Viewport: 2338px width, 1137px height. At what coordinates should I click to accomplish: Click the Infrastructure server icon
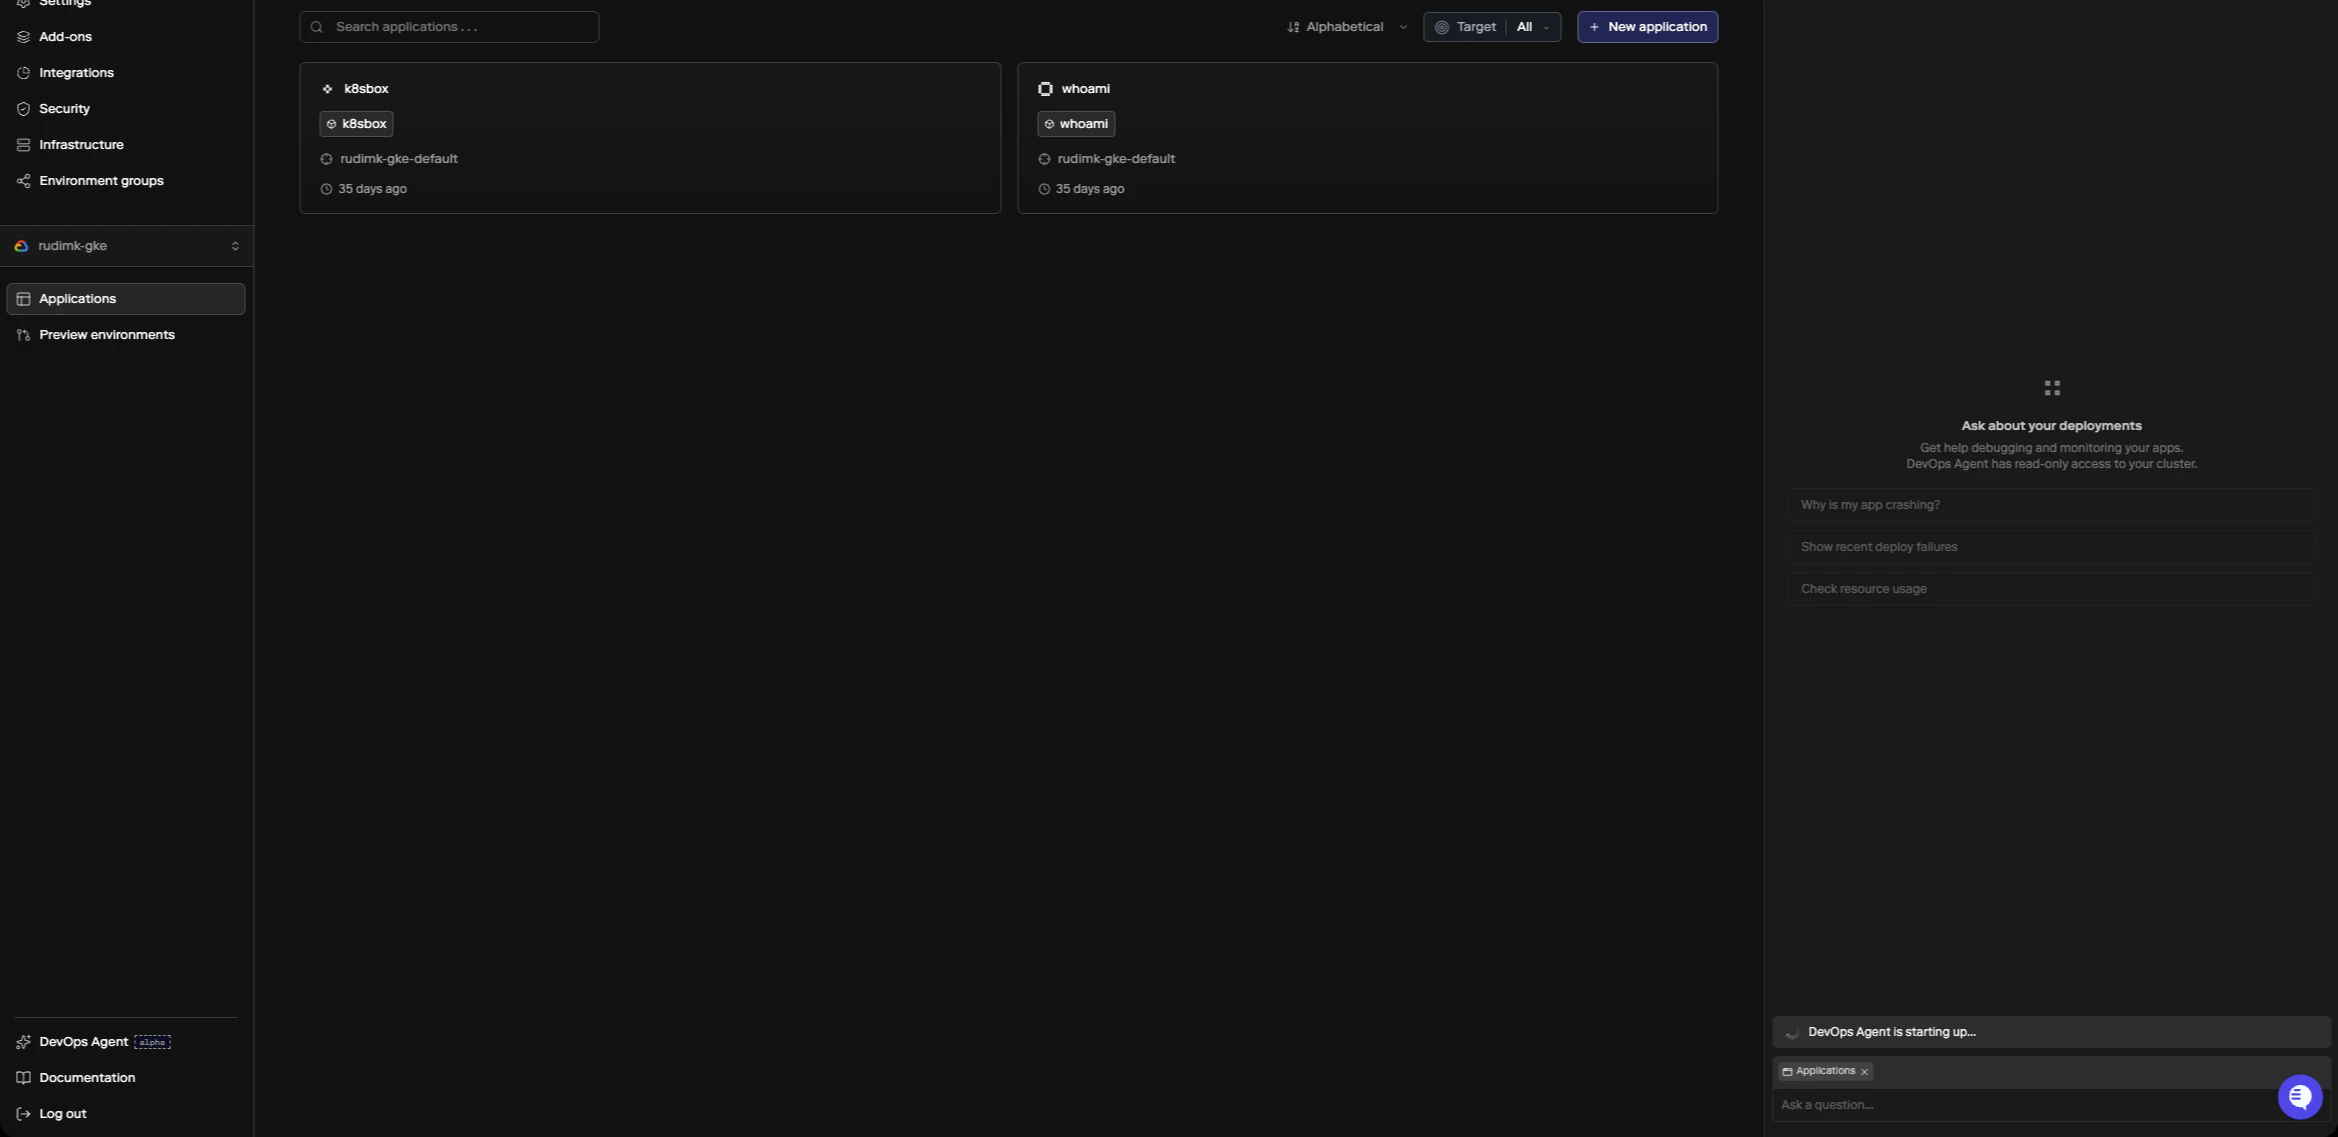[23, 145]
